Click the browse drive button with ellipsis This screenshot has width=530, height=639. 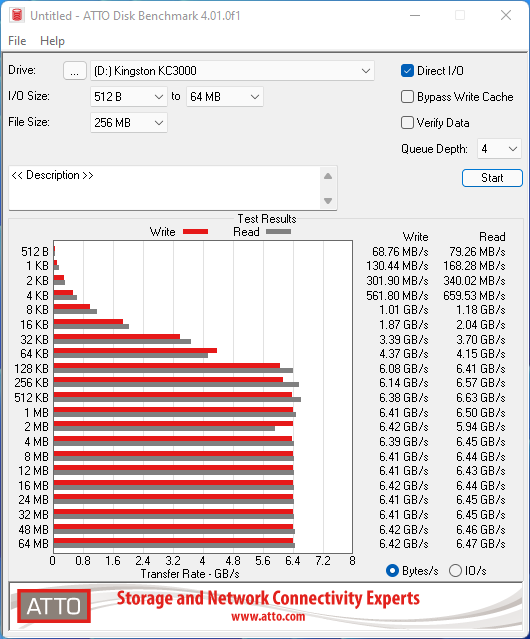75,71
